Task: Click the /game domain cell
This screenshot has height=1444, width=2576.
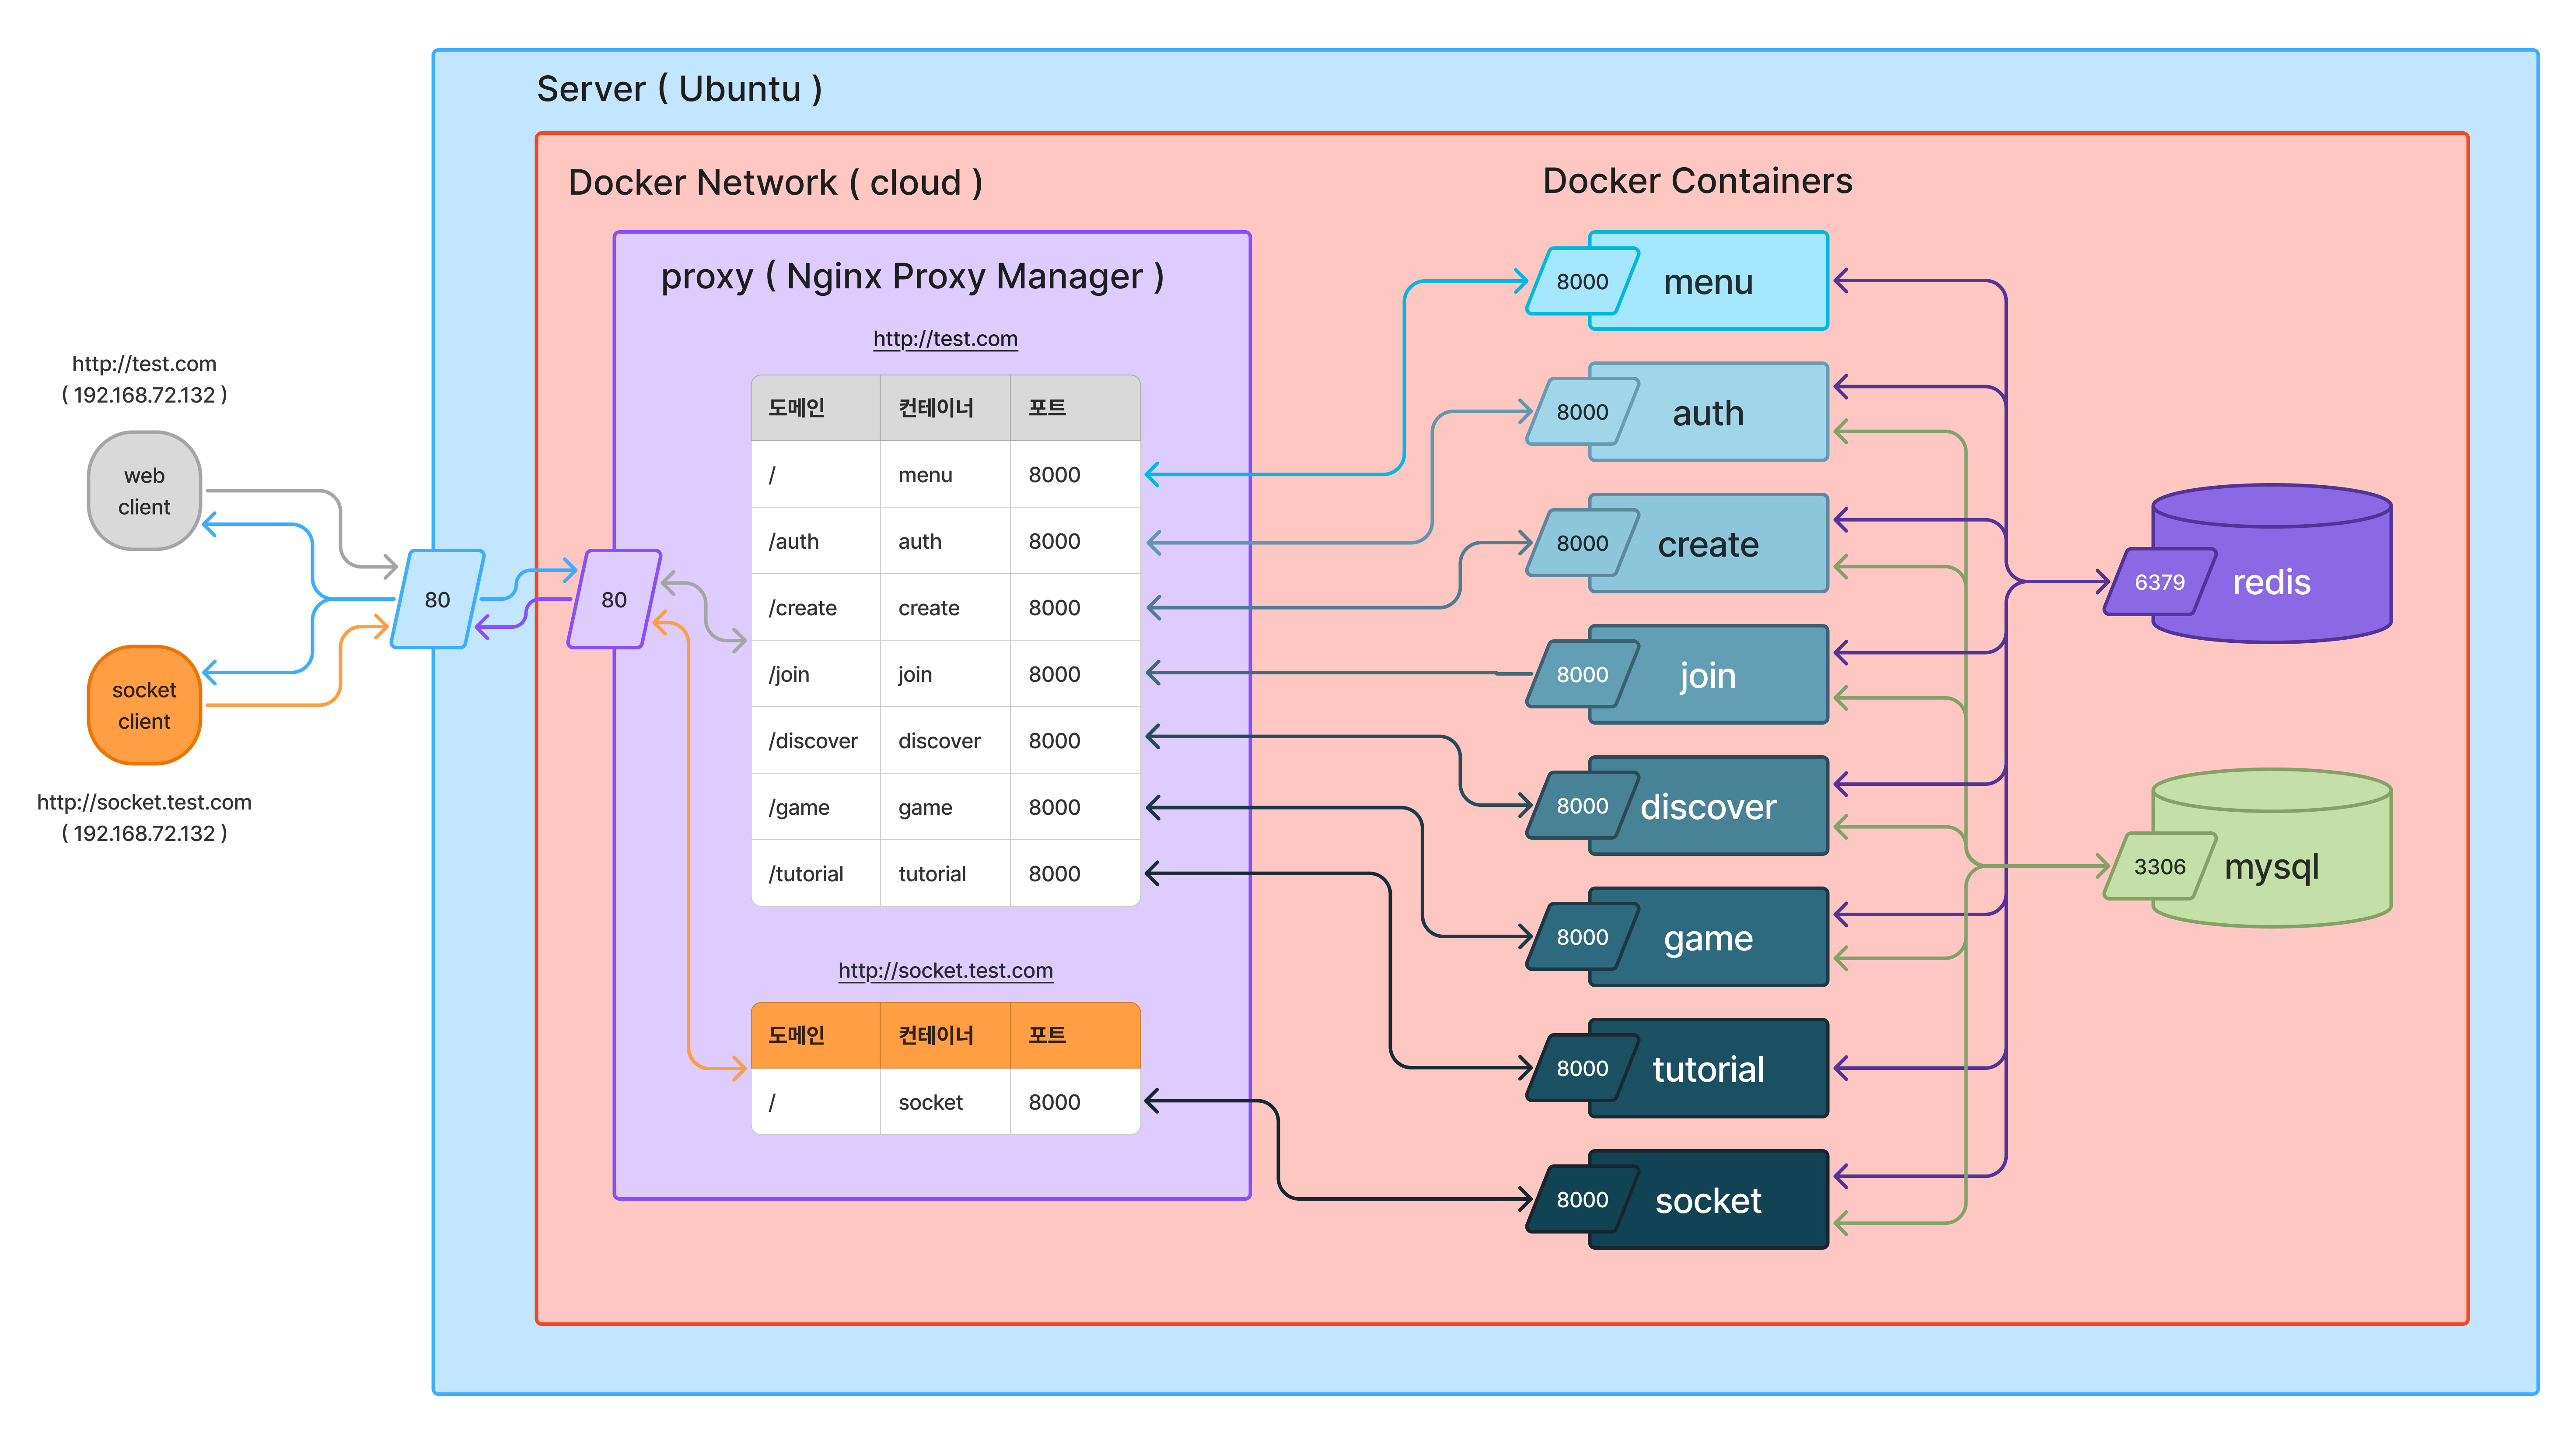Action: [x=816, y=807]
